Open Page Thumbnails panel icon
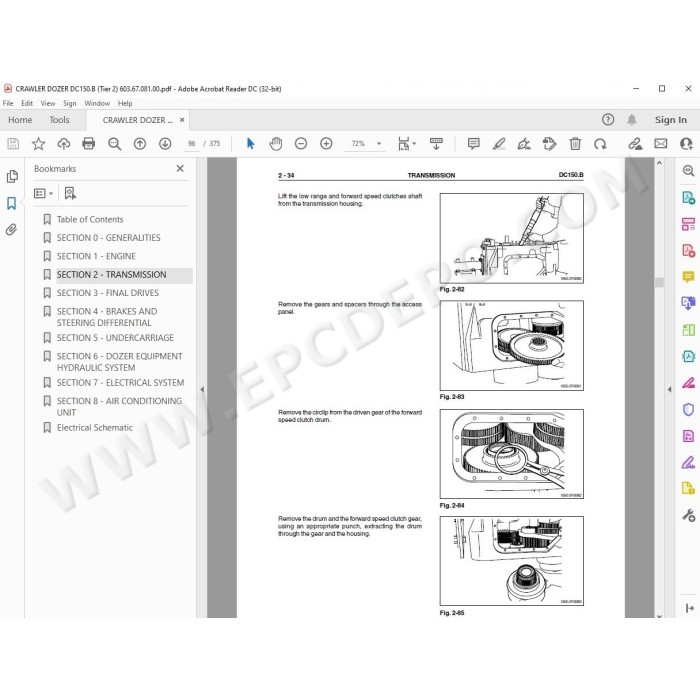The height and width of the screenshot is (700, 700). click(12, 177)
